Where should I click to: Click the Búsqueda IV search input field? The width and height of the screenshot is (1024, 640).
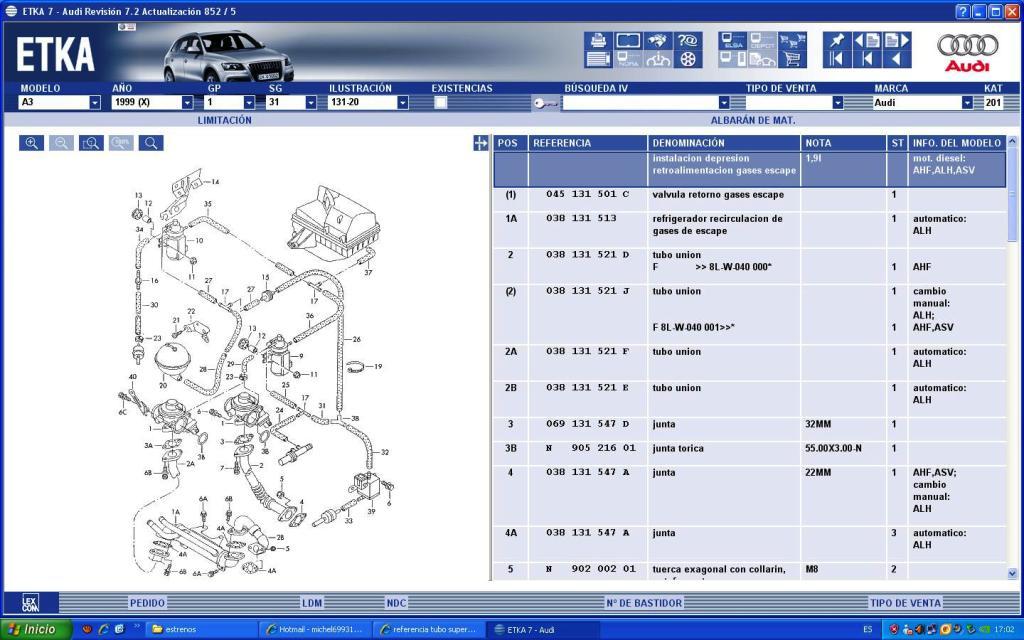pyautogui.click(x=640, y=103)
